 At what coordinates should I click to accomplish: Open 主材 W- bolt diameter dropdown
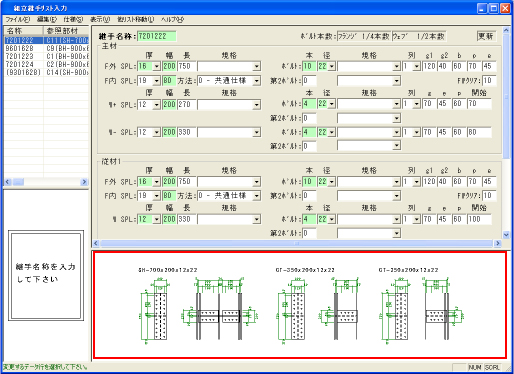click(x=332, y=132)
